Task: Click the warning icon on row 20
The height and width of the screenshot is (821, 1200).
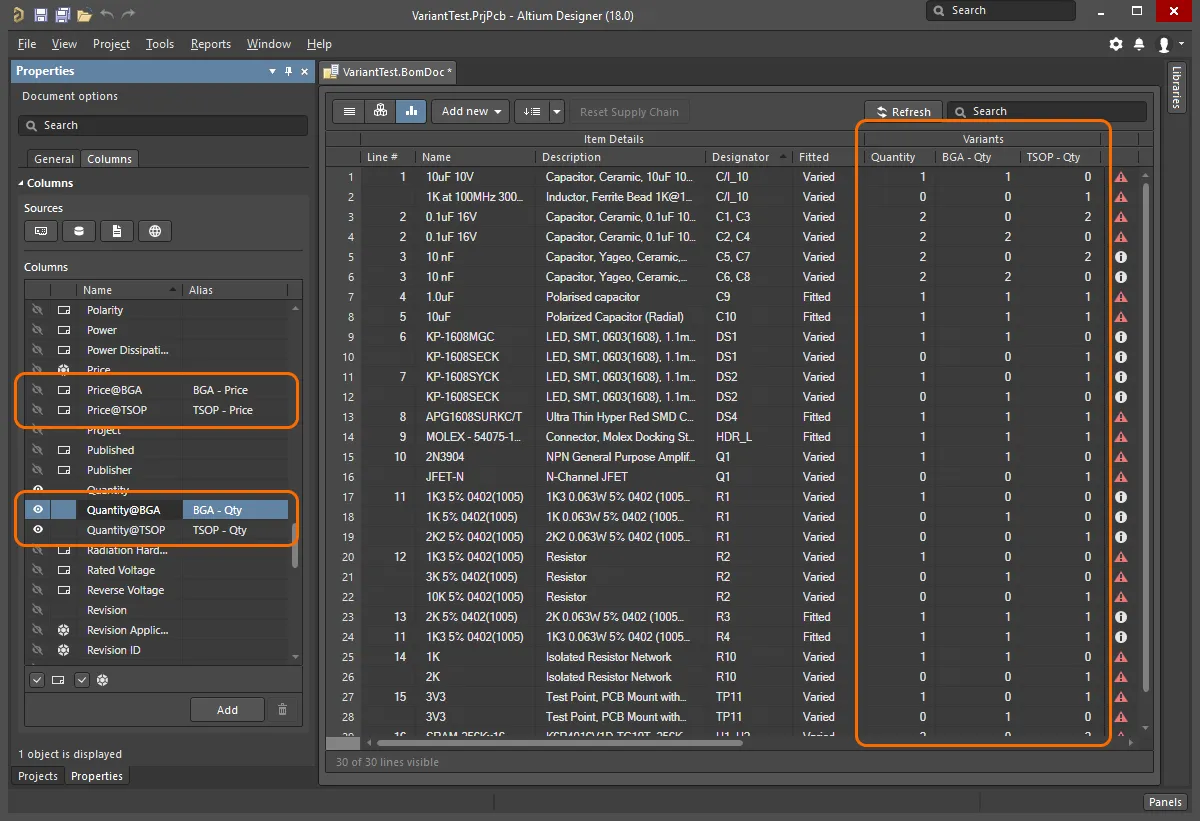Action: (x=1121, y=557)
